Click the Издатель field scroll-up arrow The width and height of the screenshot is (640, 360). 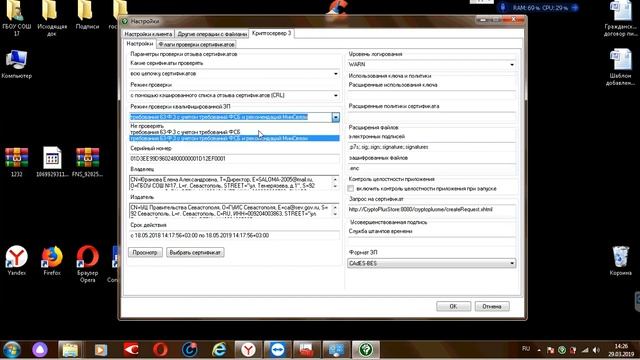[x=336, y=207]
